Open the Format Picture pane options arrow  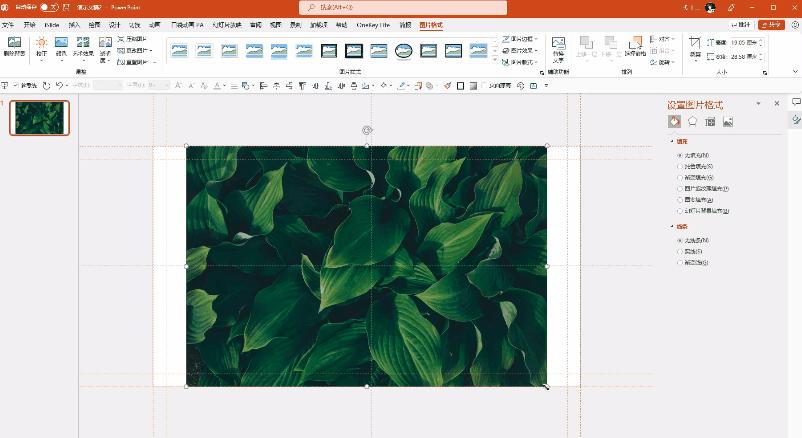(x=759, y=104)
